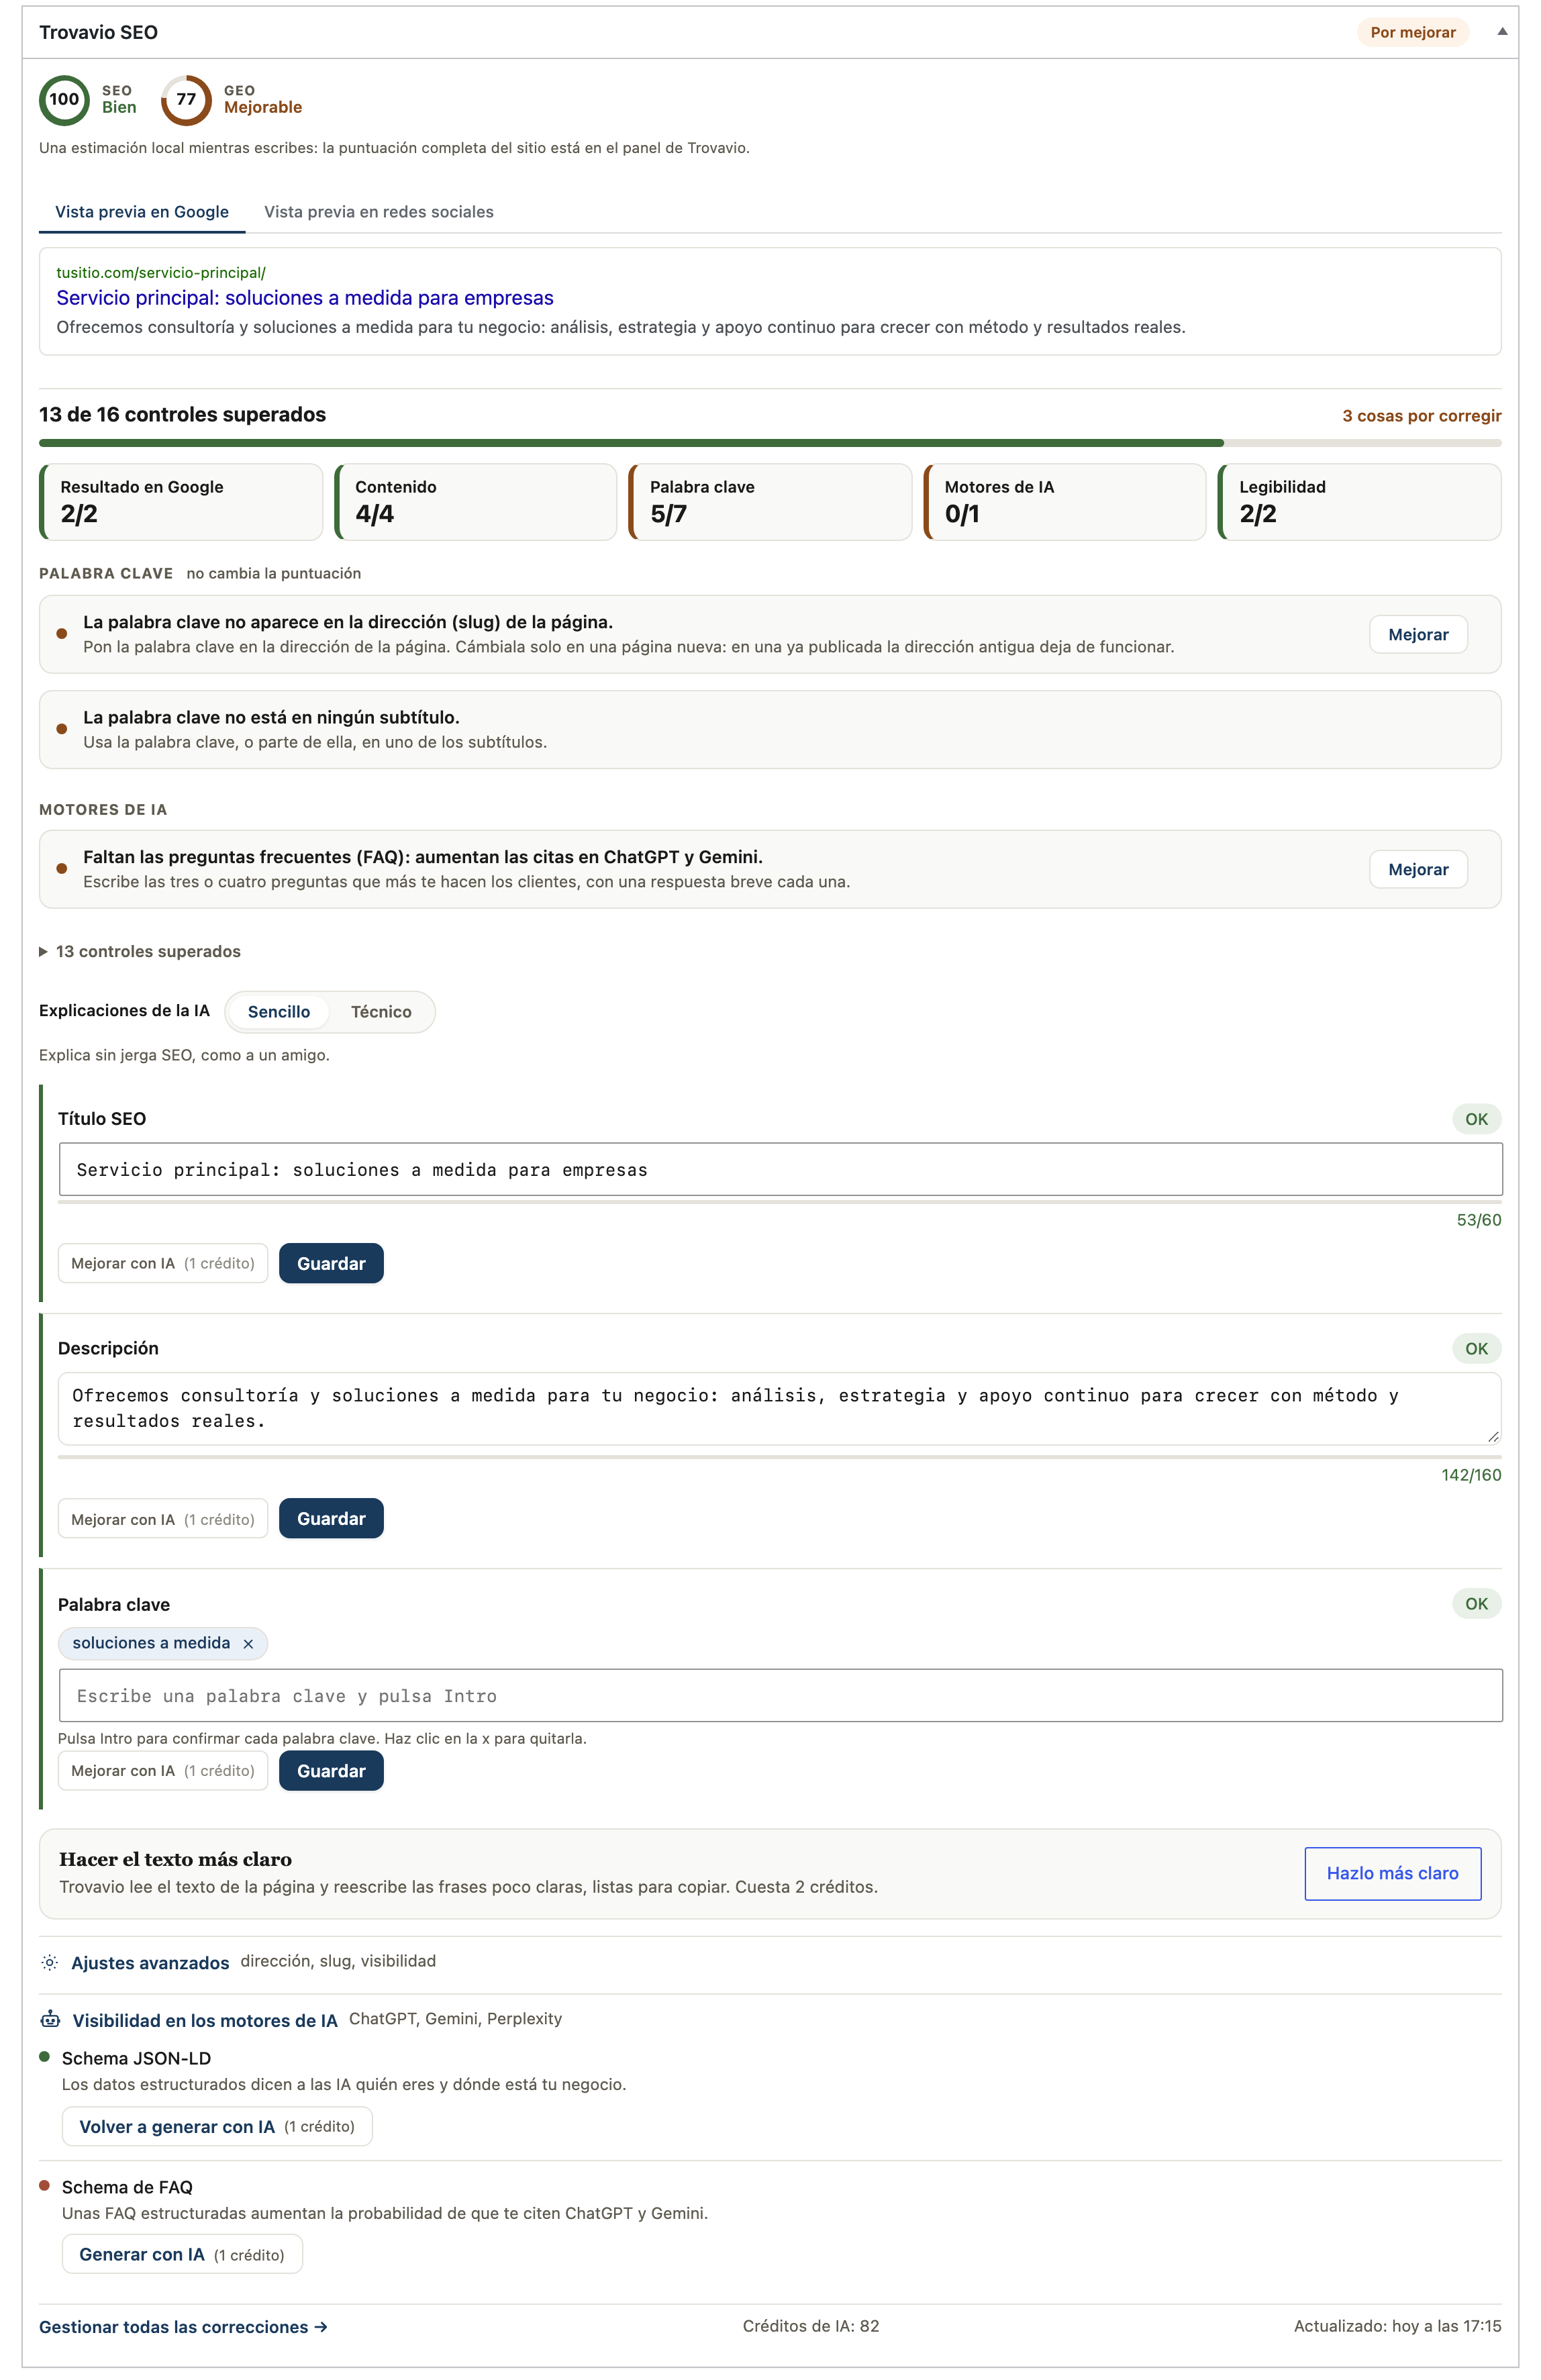This screenshot has height=2380, width=1541.
Task: Click Mejorar for the slug keyword issue
Action: tap(1417, 634)
